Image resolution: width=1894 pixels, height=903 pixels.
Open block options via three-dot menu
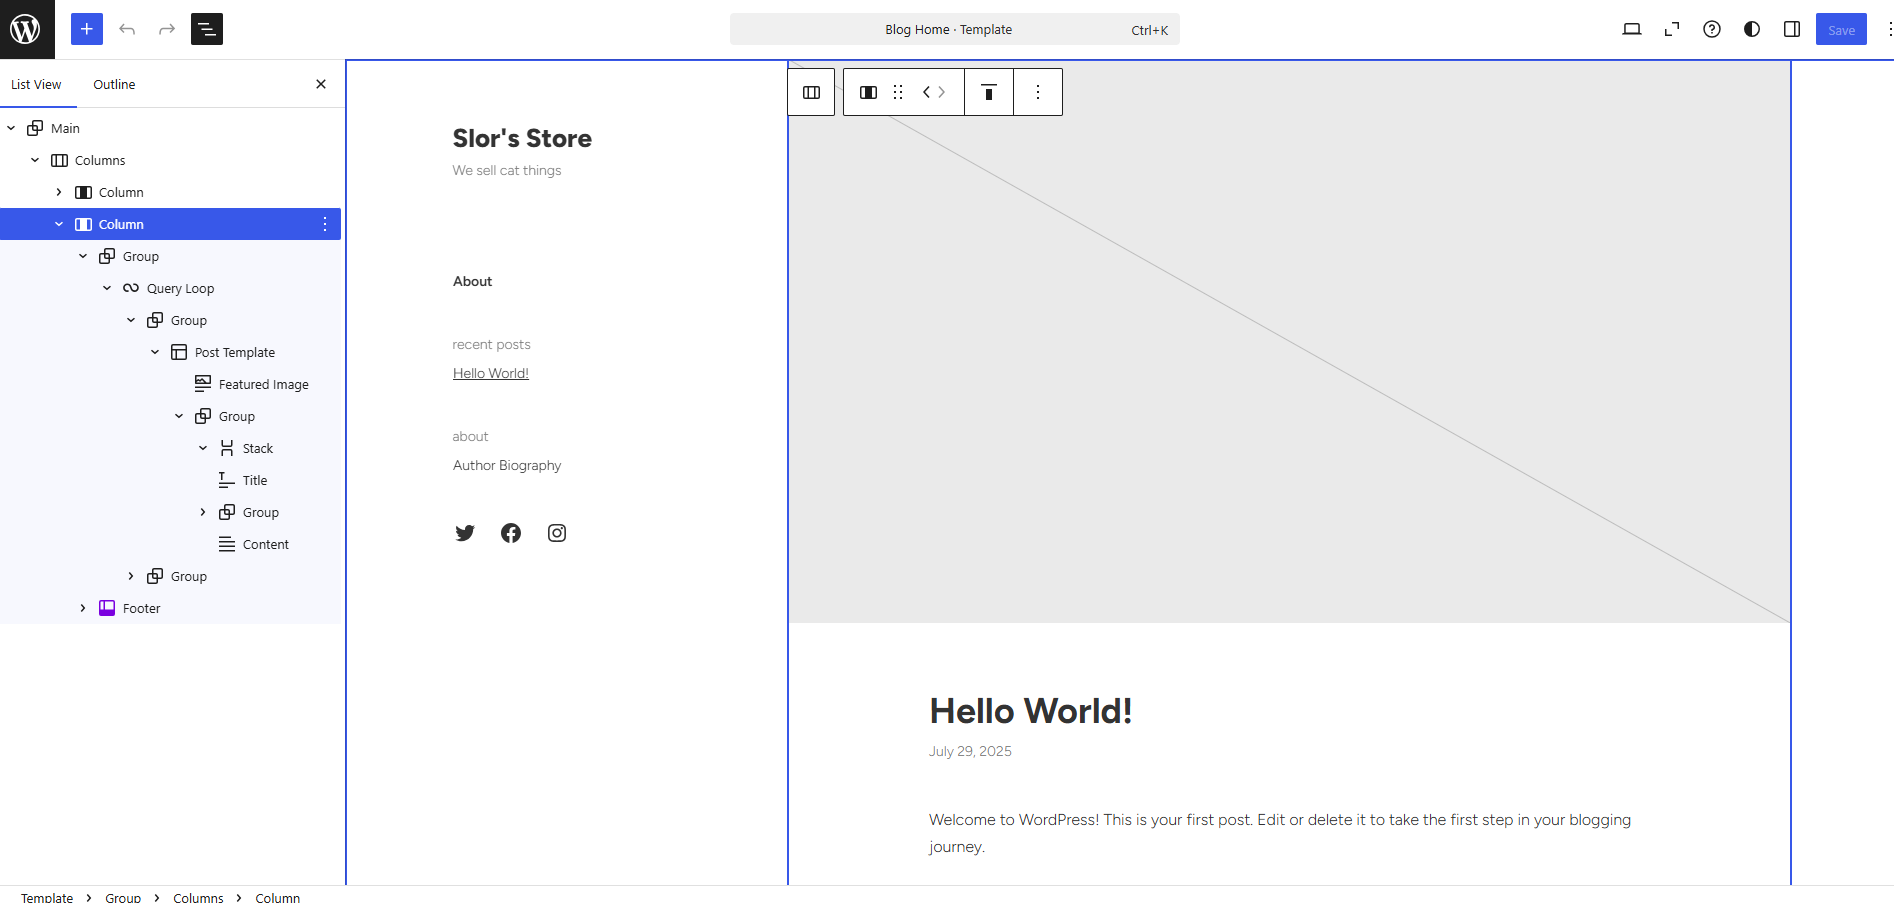coord(1038,91)
